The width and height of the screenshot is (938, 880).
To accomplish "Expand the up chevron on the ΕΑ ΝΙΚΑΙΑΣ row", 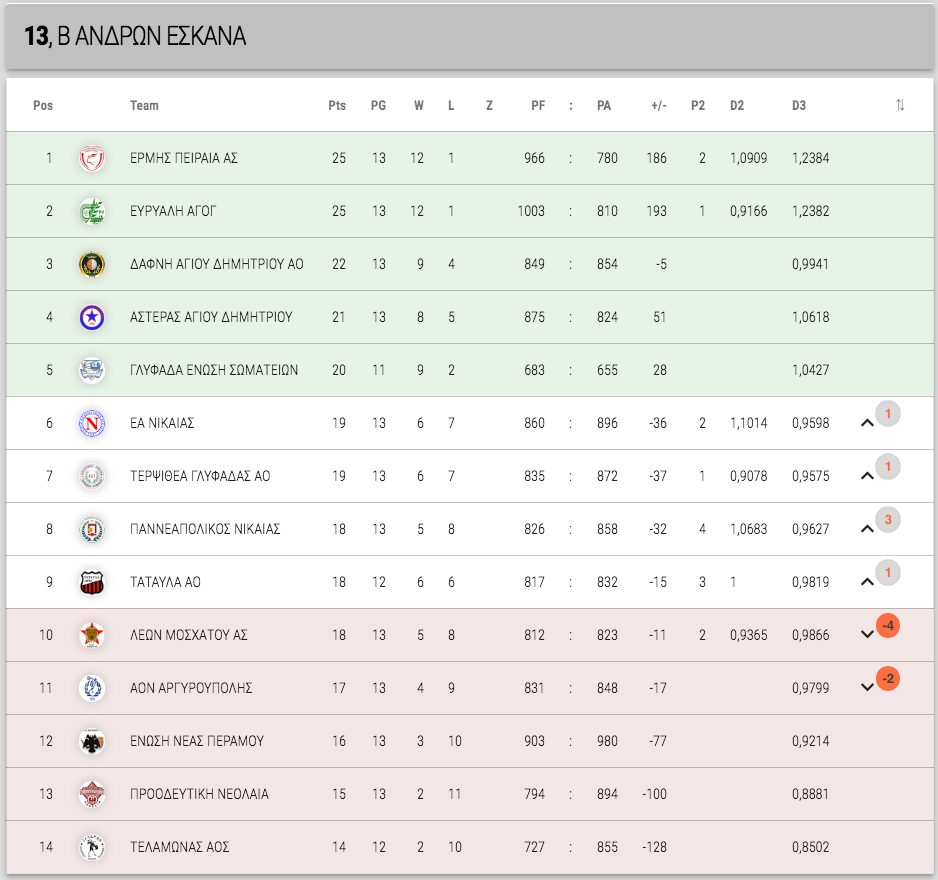I will (867, 424).
